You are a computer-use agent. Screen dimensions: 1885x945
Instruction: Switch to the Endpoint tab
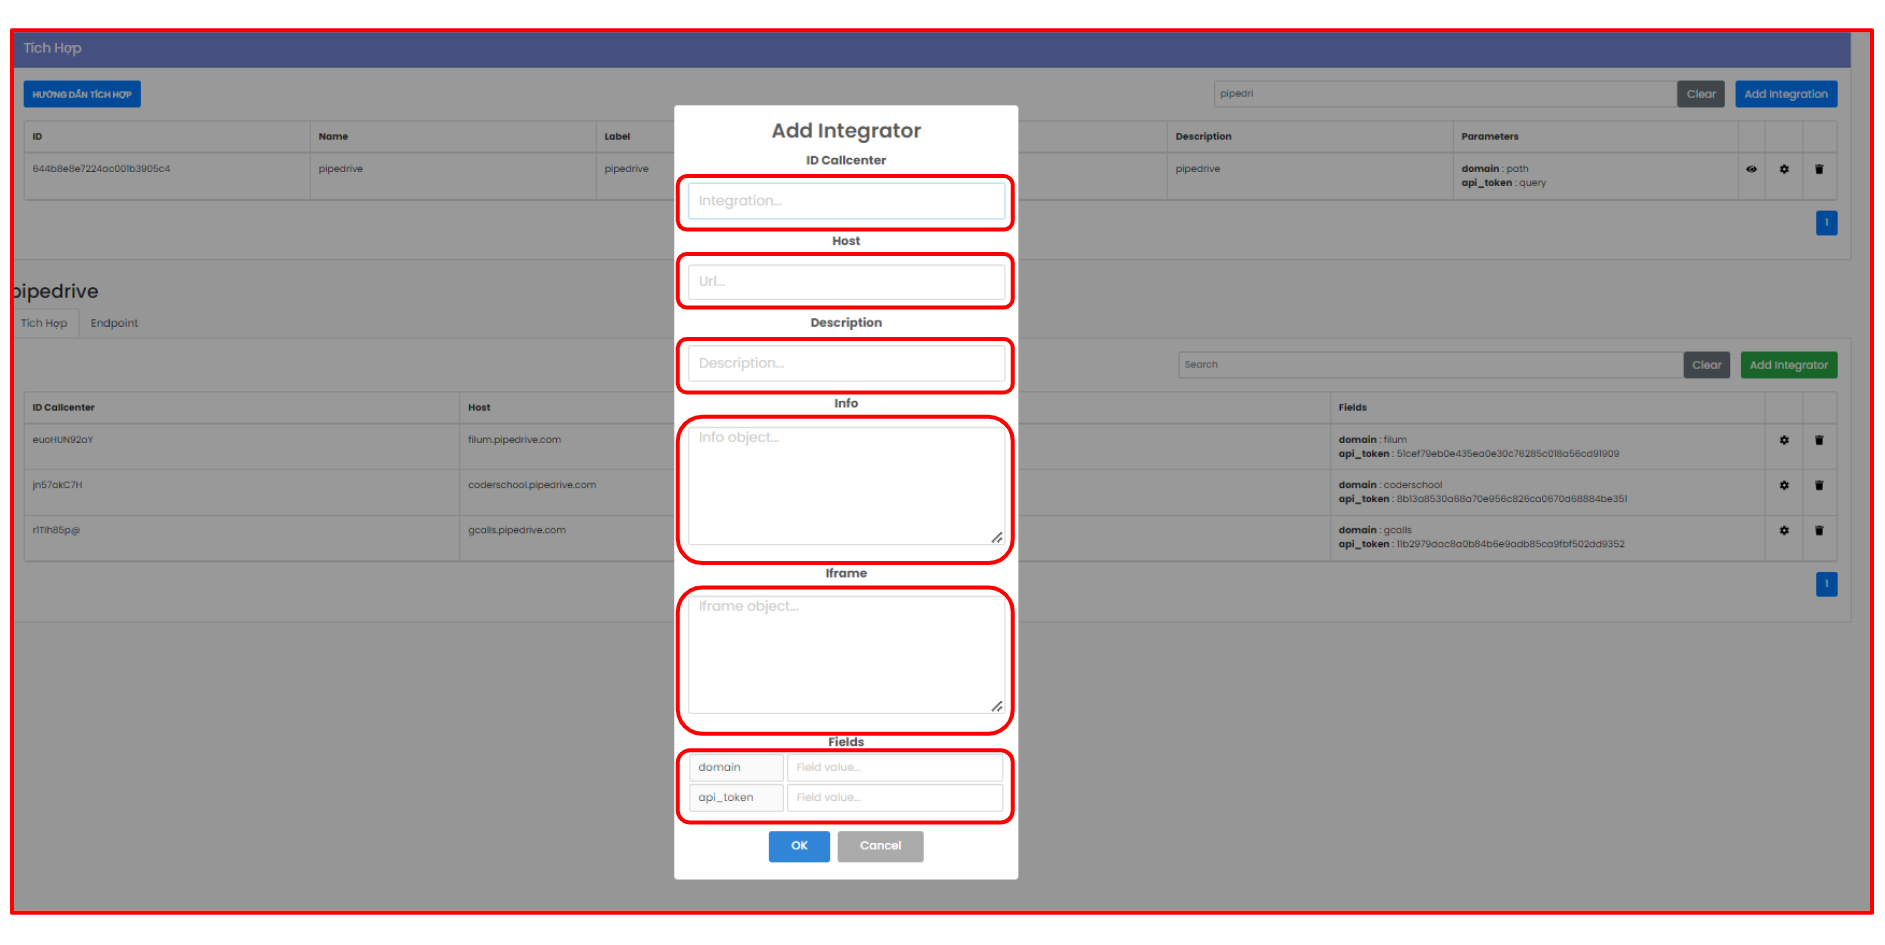point(114,323)
